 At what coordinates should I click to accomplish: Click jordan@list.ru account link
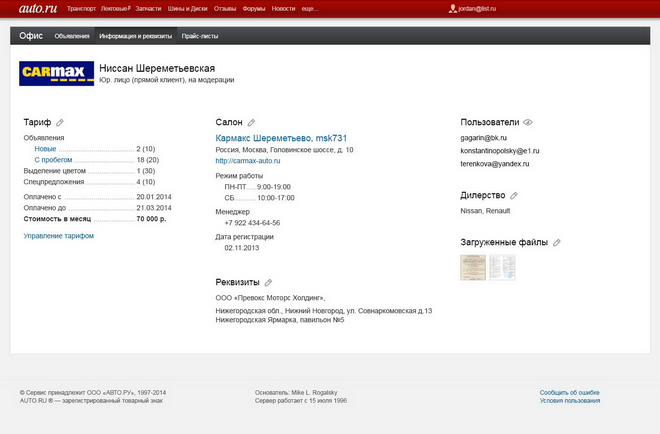point(477,8)
